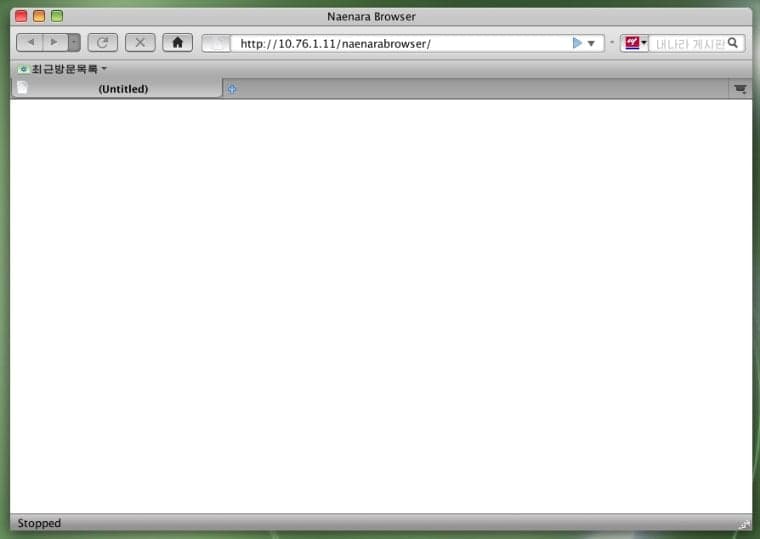
Task: Open the home page
Action: click(177, 43)
